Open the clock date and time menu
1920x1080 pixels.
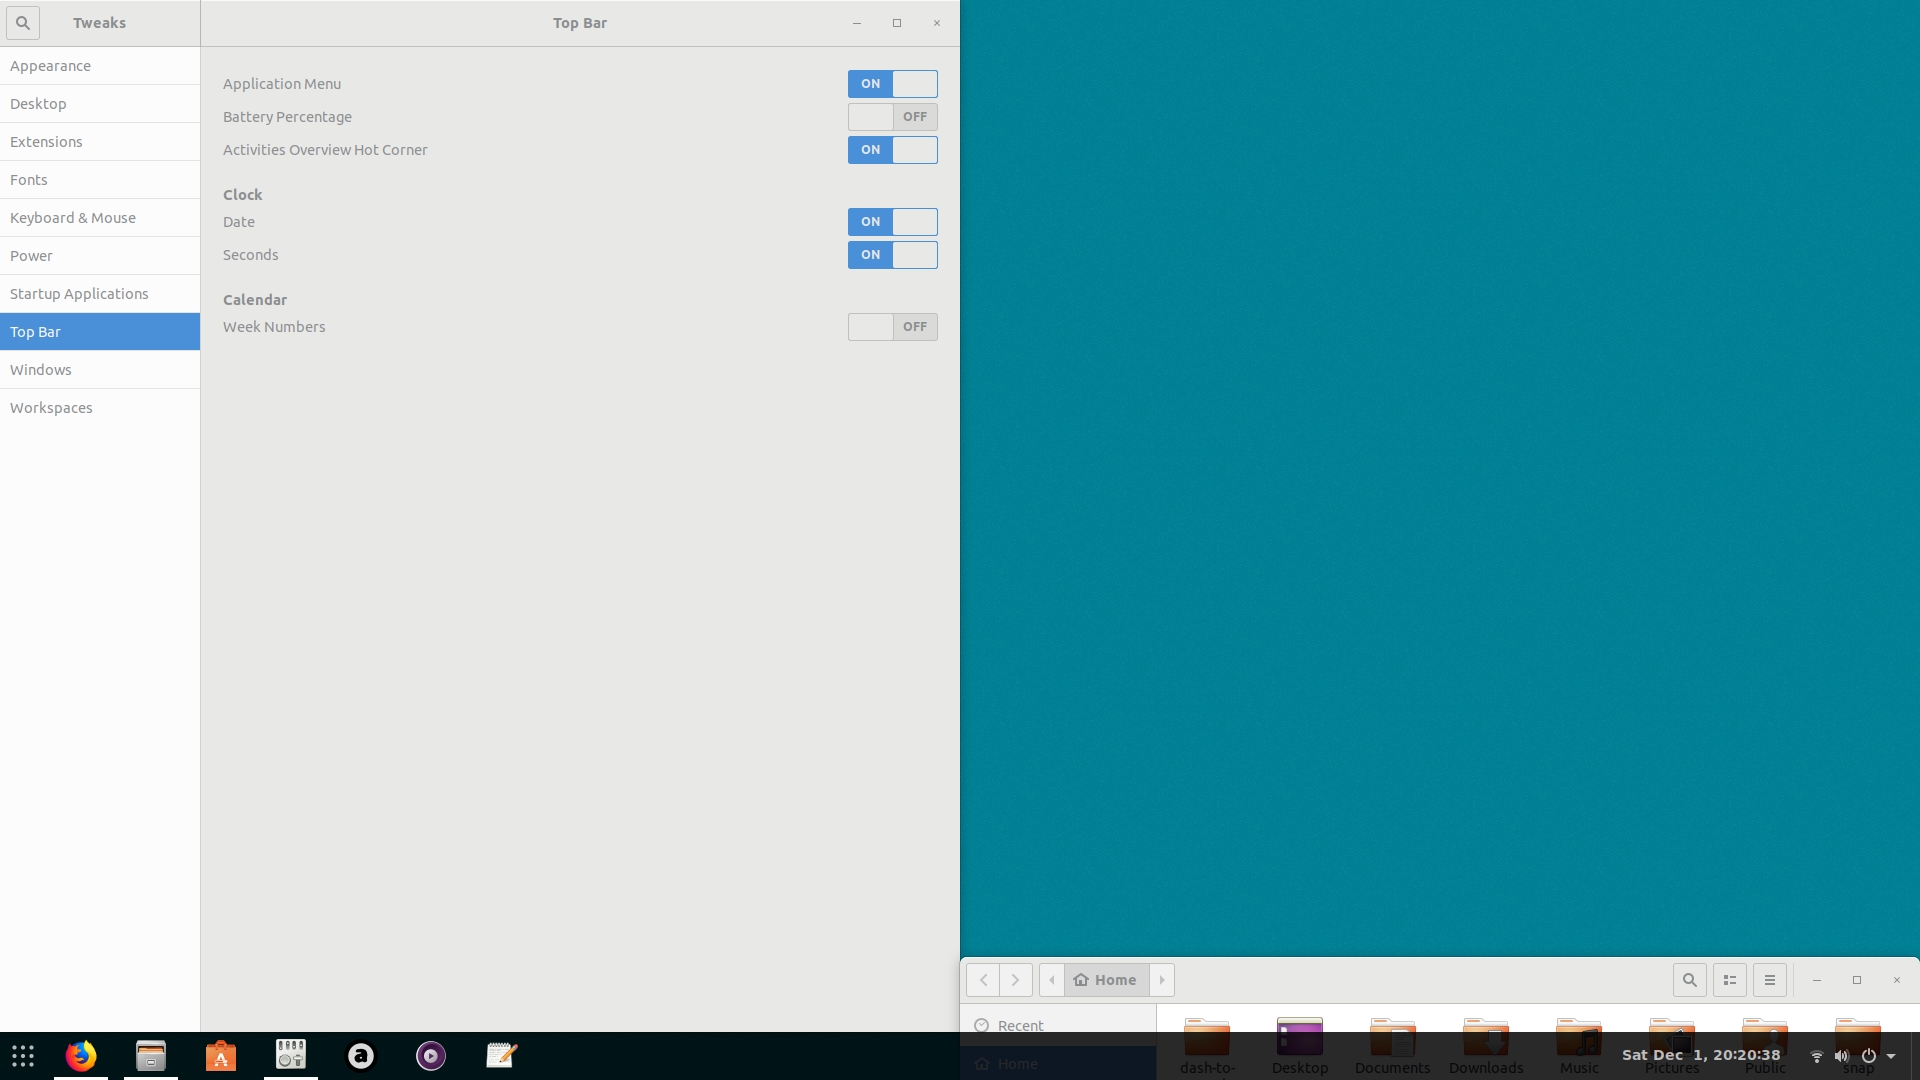pyautogui.click(x=1701, y=1055)
